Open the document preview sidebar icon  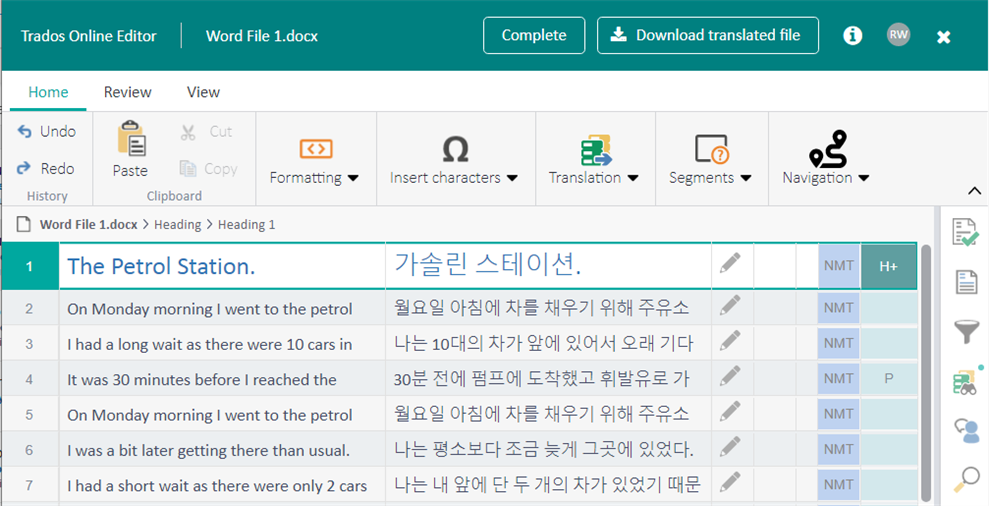tap(966, 281)
